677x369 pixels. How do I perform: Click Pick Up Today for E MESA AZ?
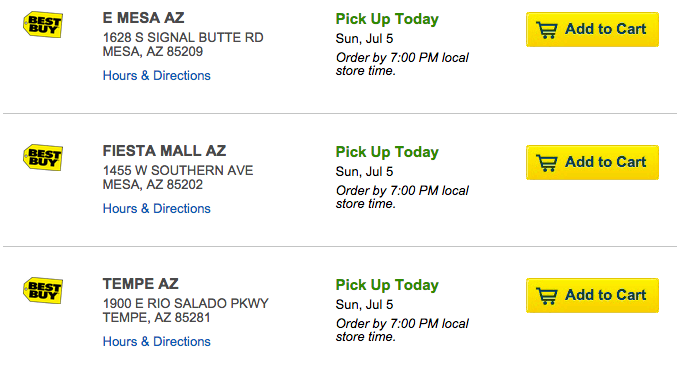pyautogui.click(x=387, y=19)
